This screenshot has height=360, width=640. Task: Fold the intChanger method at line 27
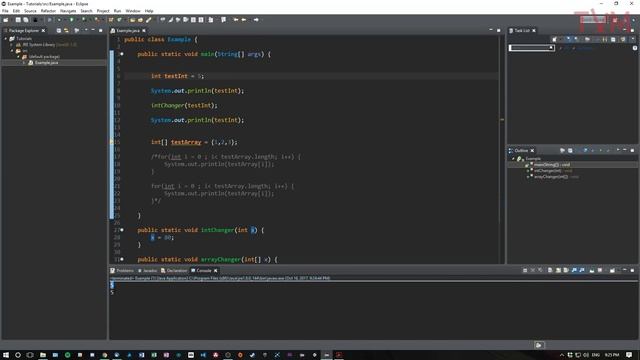point(122,230)
